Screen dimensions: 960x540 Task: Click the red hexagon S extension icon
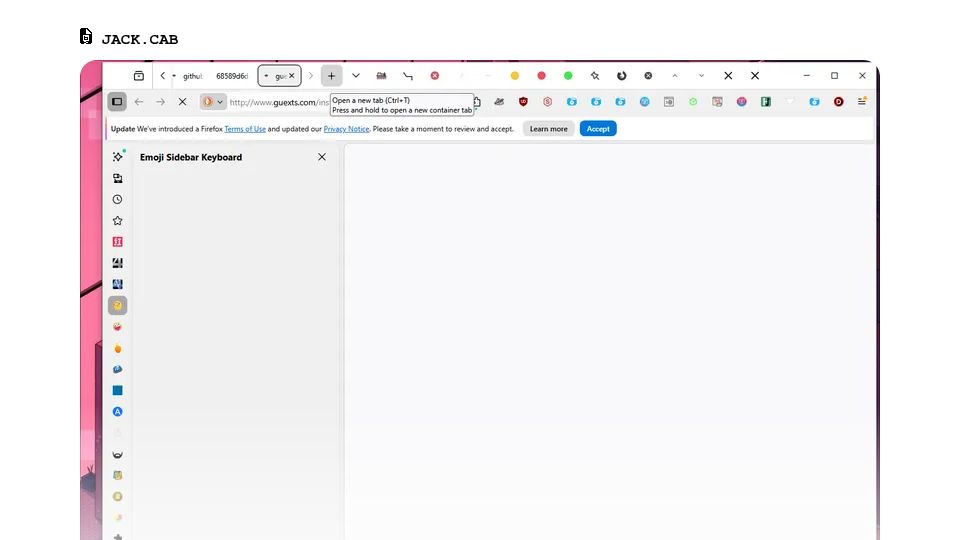click(x=547, y=102)
